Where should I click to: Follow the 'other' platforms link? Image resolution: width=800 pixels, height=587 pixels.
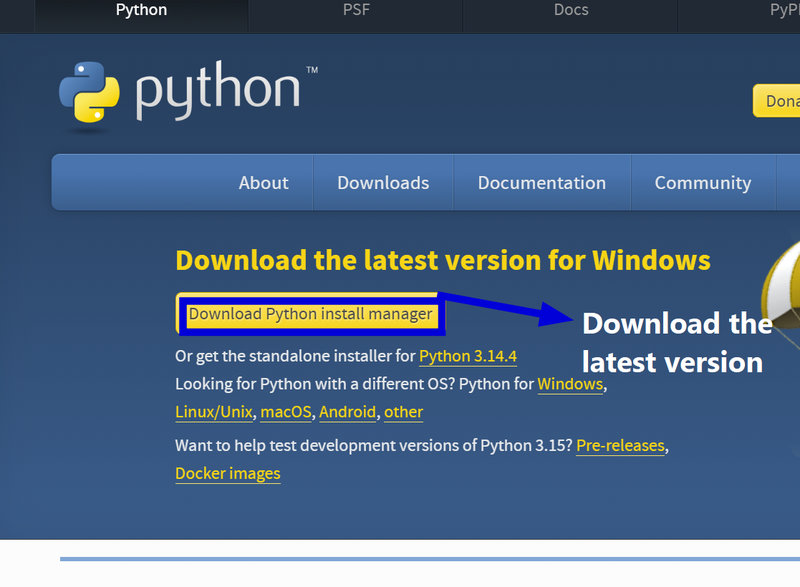point(404,412)
